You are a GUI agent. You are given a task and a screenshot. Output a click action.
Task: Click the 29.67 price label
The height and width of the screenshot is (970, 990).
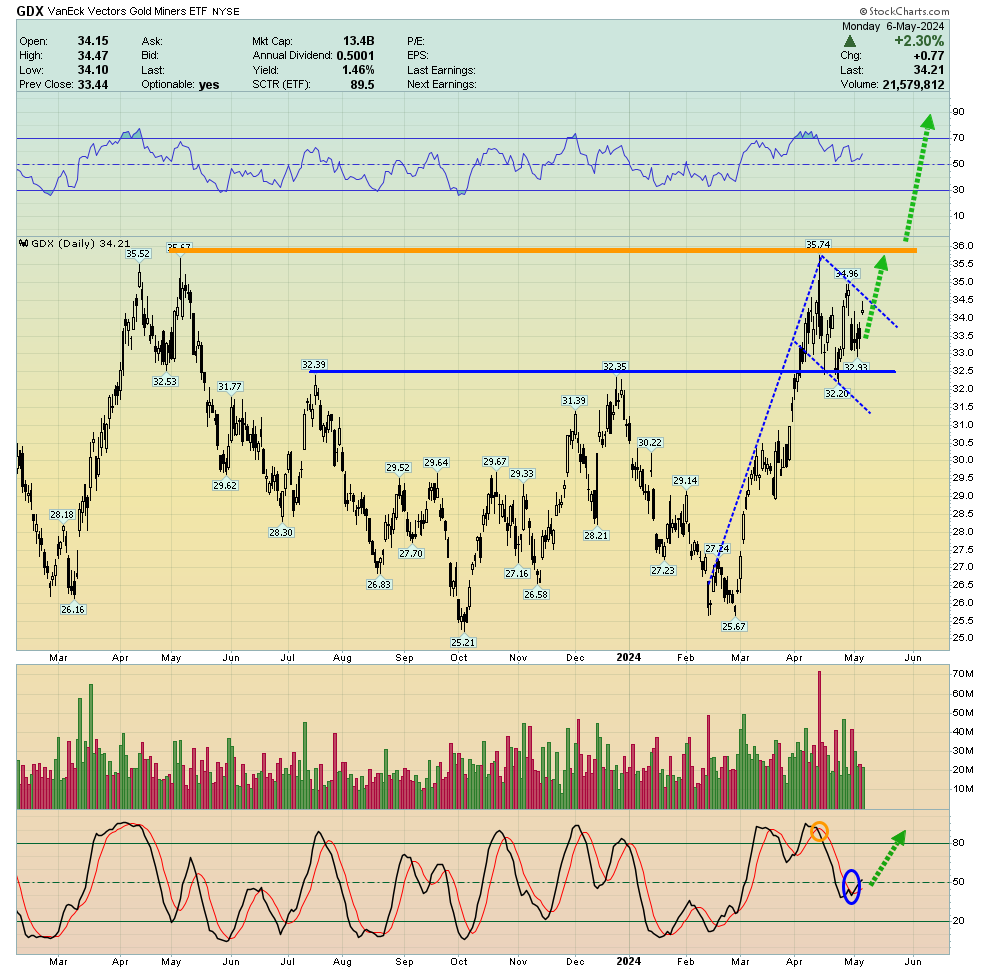(x=495, y=462)
